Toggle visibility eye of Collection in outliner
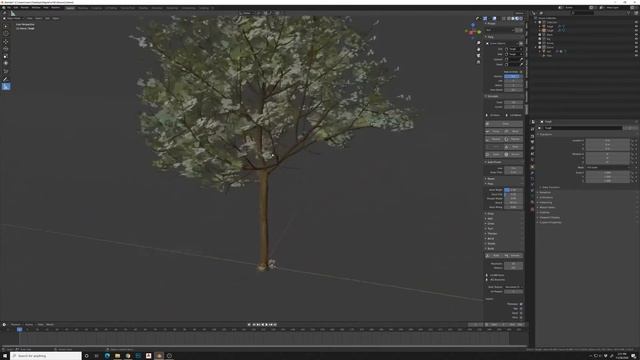Image resolution: width=640 pixels, height=360 pixels. pyautogui.click(x=636, y=22)
